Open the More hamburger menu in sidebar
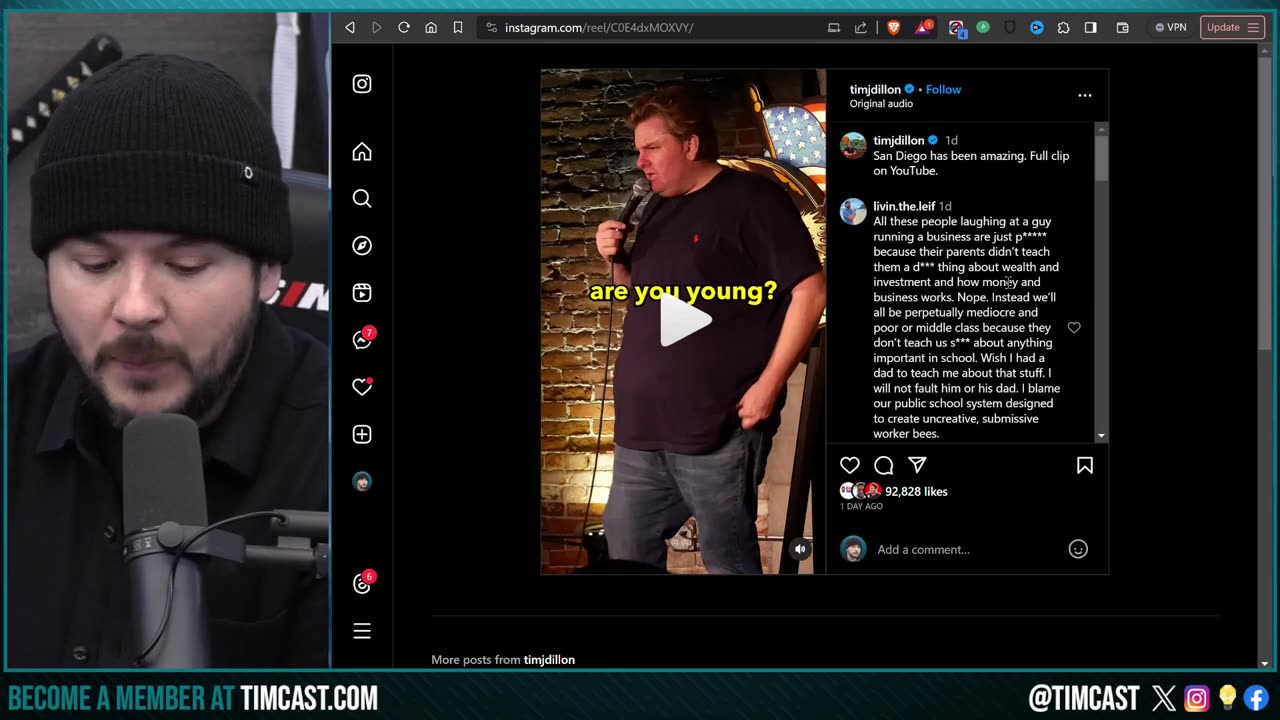The width and height of the screenshot is (1280, 720). [362, 631]
